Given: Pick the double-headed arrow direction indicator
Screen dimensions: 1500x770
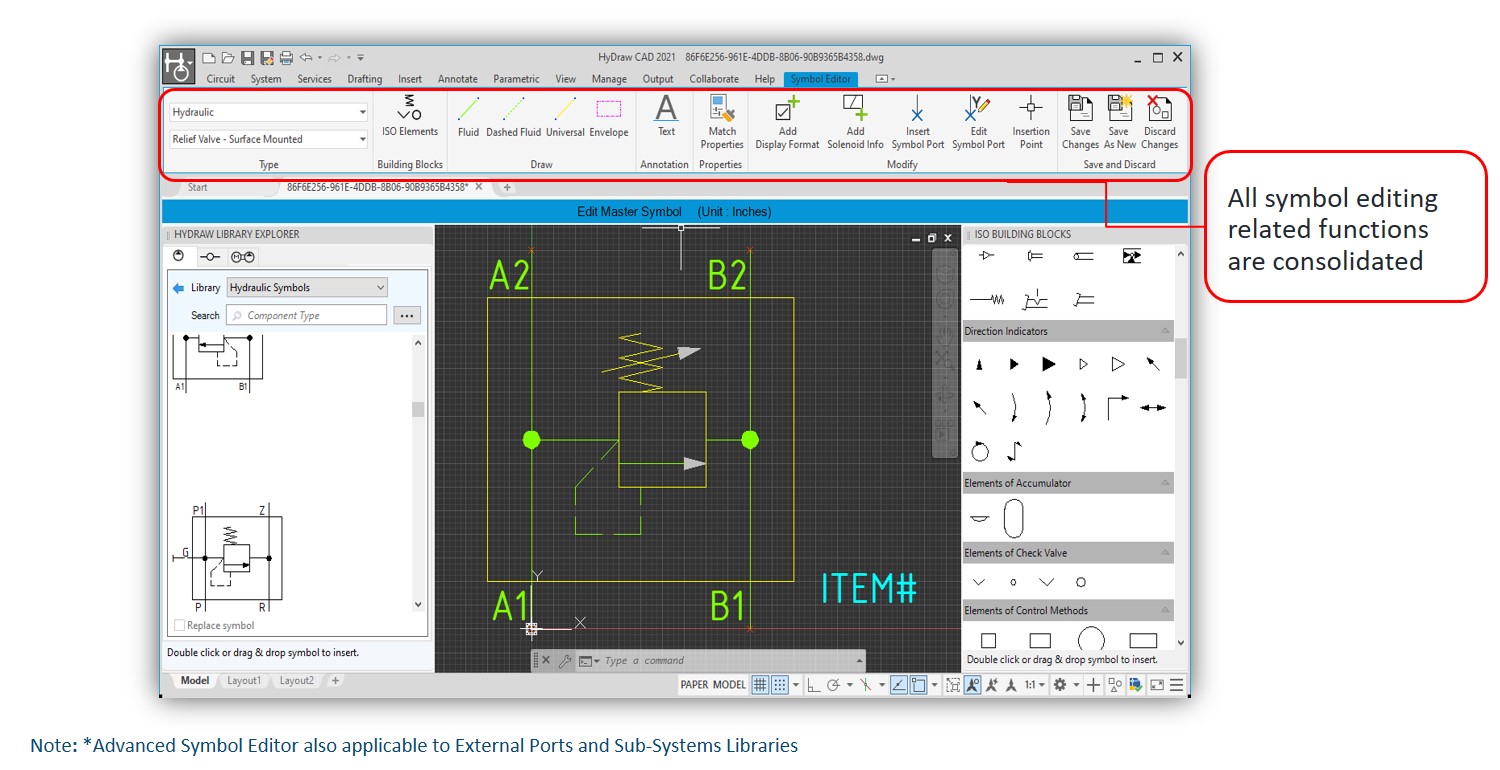Looking at the screenshot, I should click(x=1153, y=407).
